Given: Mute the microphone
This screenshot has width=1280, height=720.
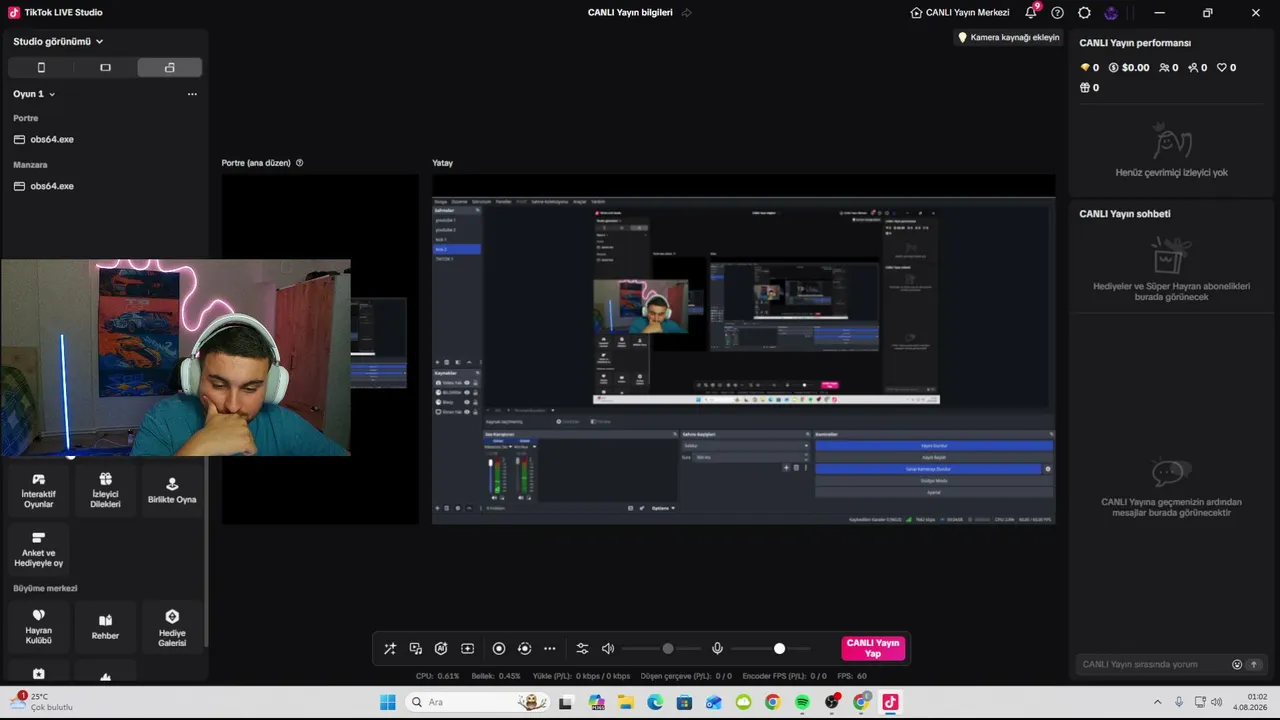Looking at the screenshot, I should (x=717, y=649).
